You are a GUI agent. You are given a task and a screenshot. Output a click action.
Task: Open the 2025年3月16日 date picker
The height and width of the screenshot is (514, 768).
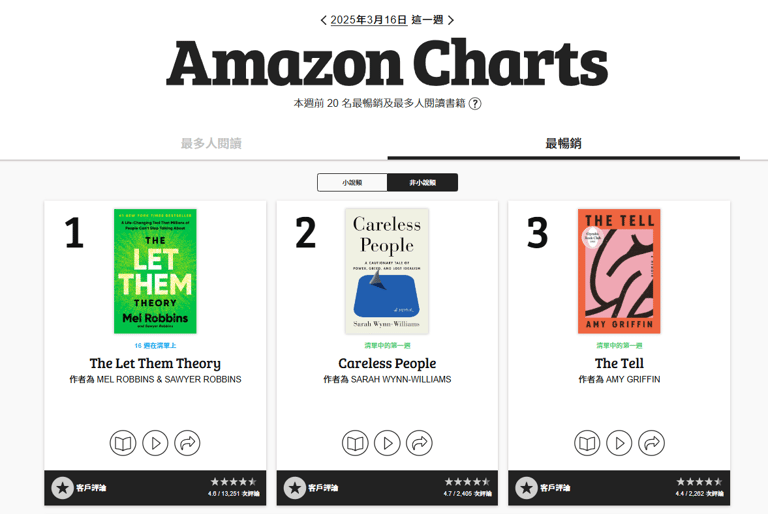coord(369,20)
